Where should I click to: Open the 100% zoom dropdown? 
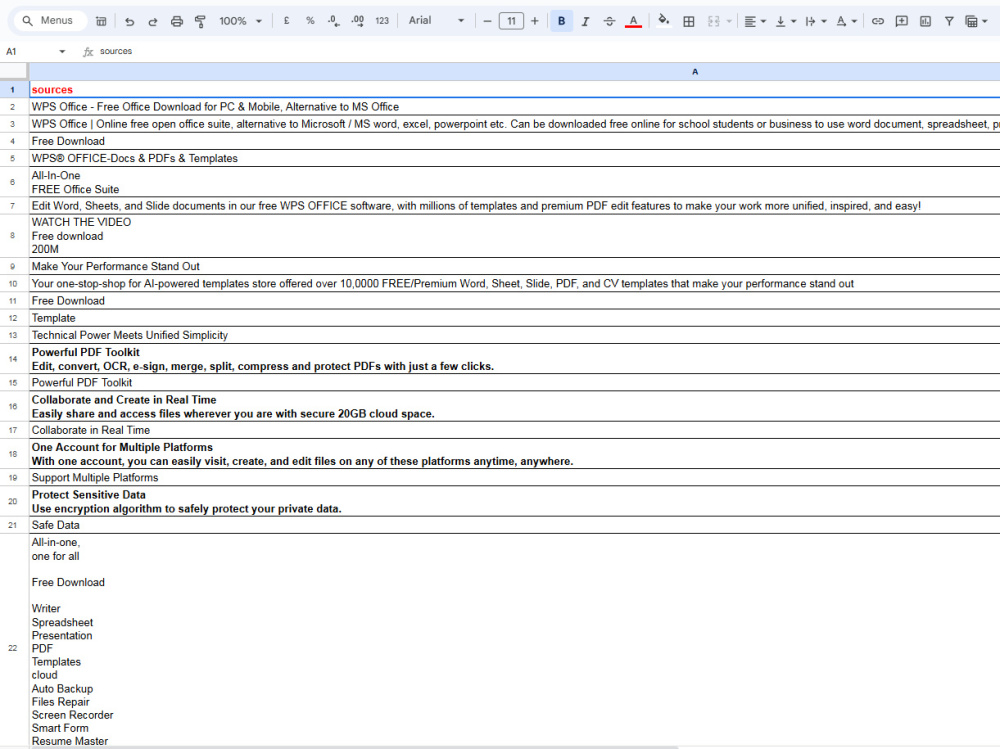(x=240, y=21)
